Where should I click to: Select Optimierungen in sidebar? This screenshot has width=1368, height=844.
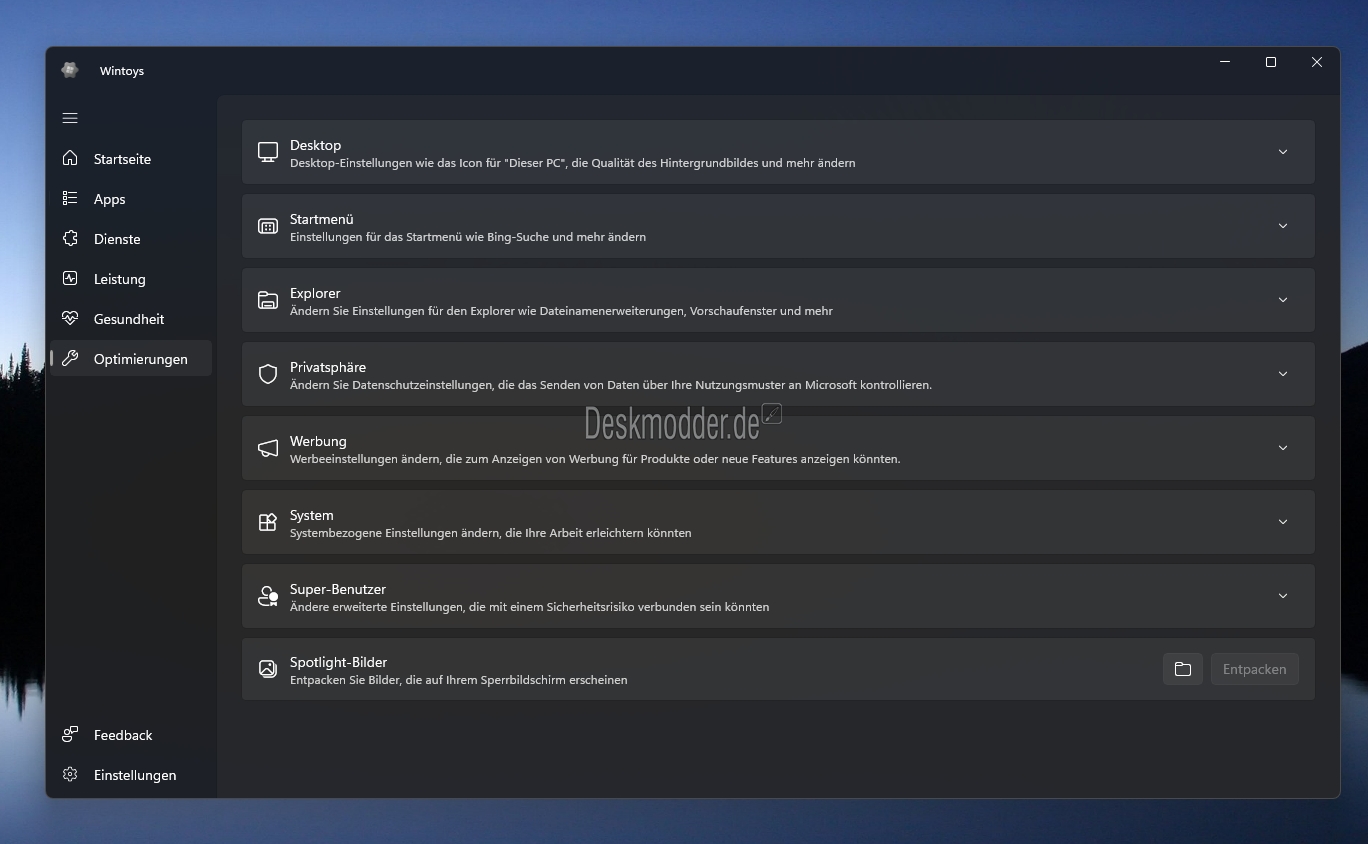tap(131, 358)
